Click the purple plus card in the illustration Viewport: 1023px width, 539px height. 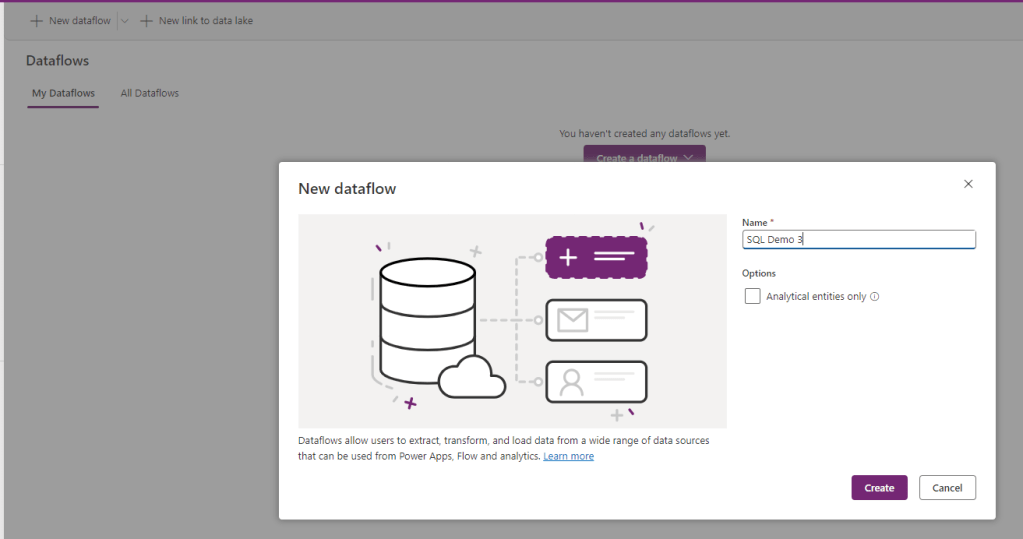pyautogui.click(x=596, y=257)
